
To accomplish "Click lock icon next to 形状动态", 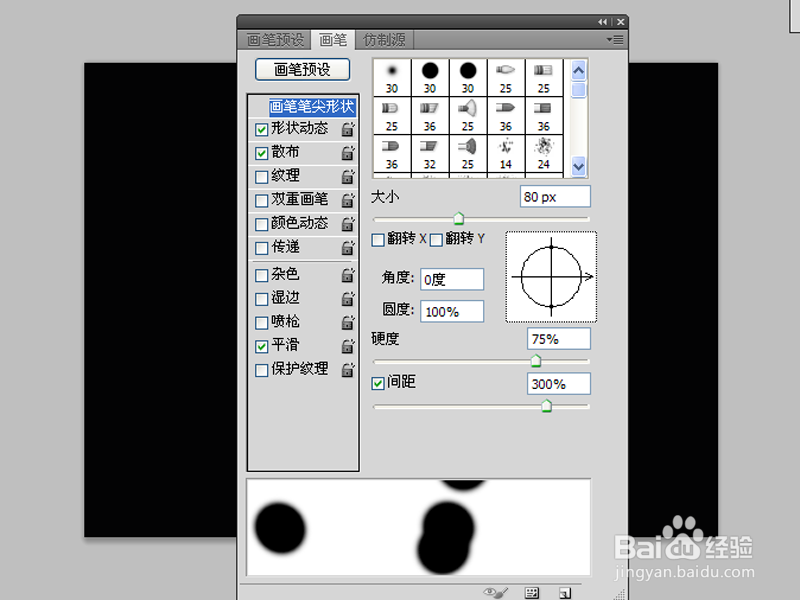I will (x=348, y=129).
